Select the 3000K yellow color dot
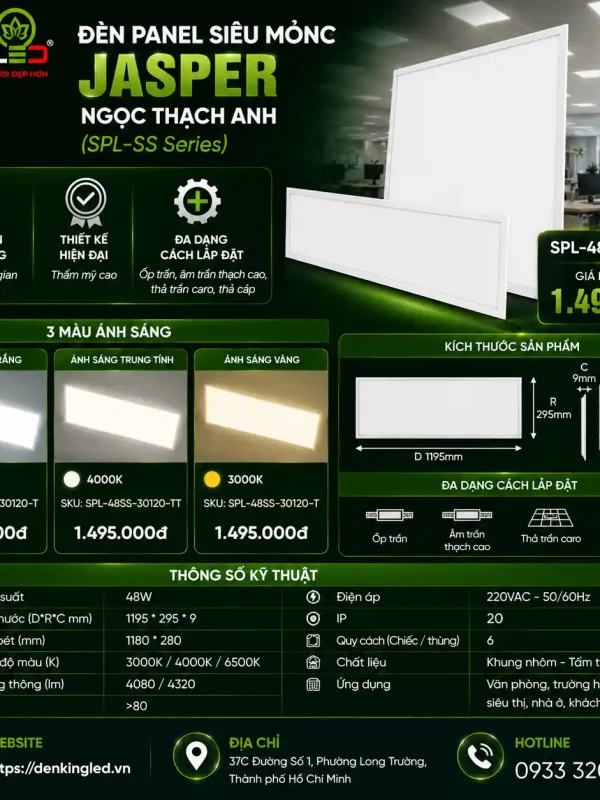 (212, 480)
